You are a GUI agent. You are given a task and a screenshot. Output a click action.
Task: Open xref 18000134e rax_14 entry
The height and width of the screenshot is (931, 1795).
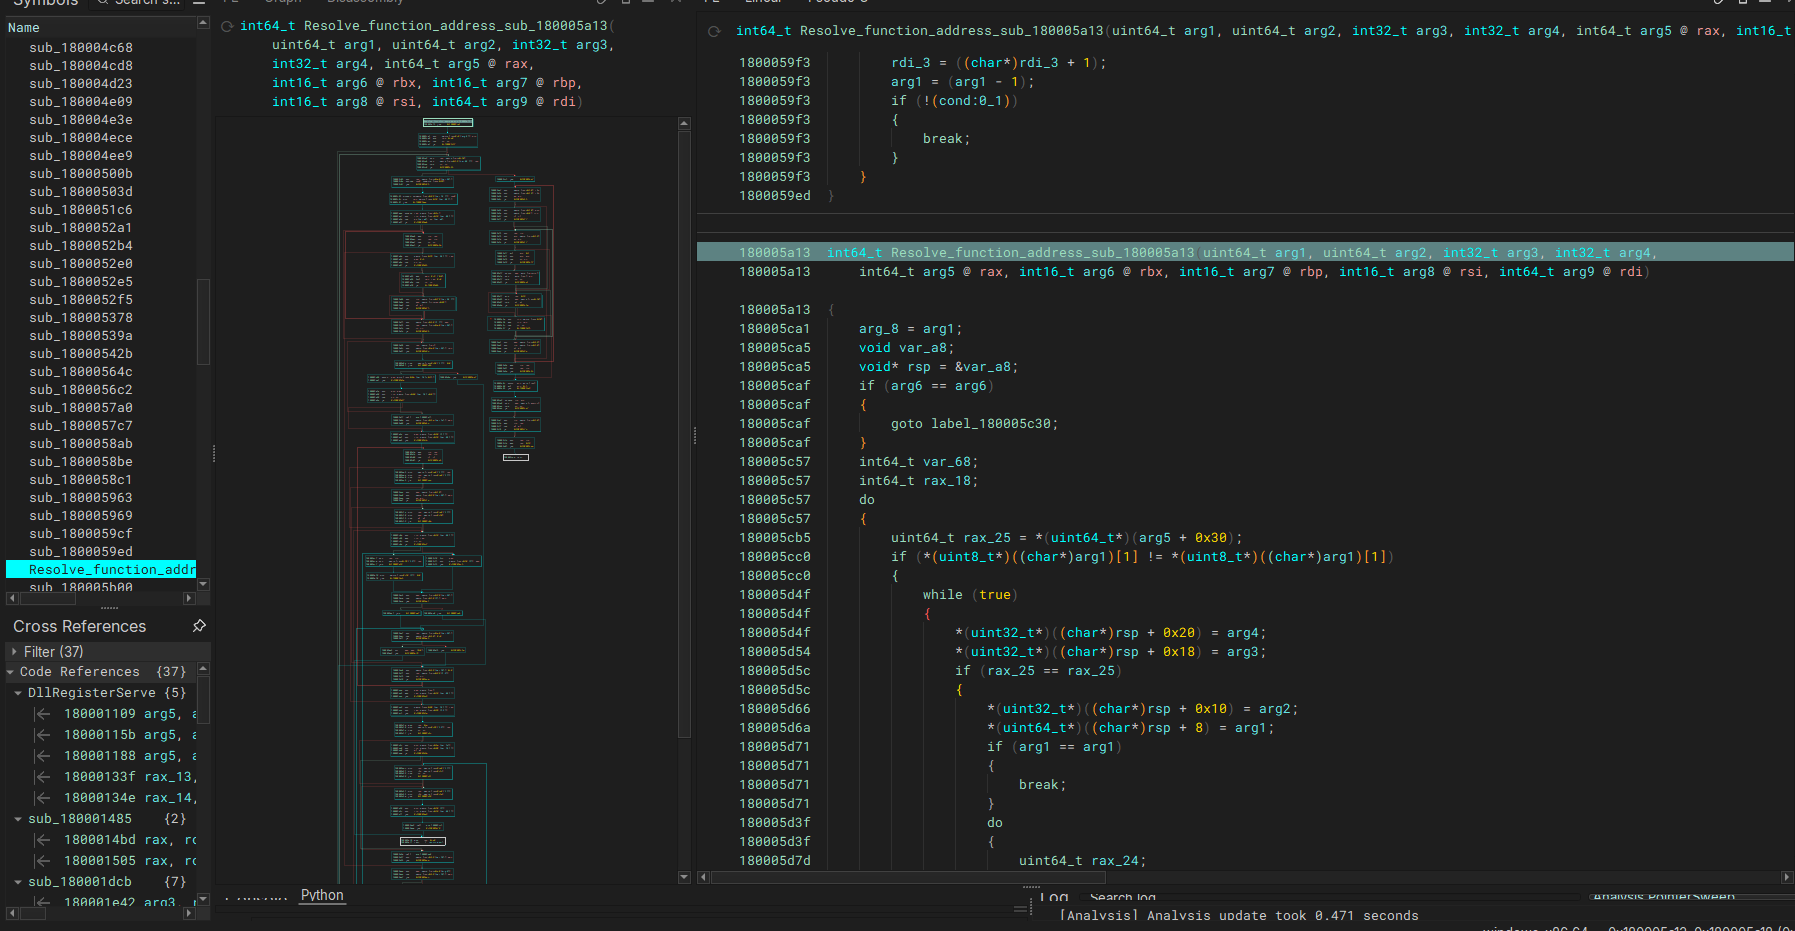pyautogui.click(x=130, y=798)
